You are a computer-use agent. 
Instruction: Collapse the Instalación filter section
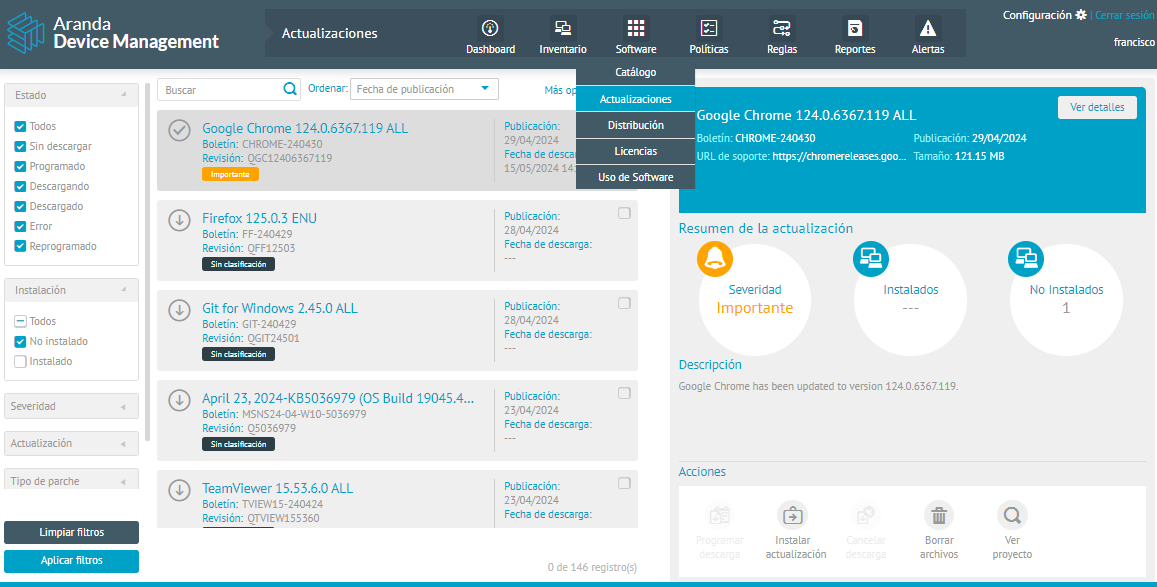(72, 290)
